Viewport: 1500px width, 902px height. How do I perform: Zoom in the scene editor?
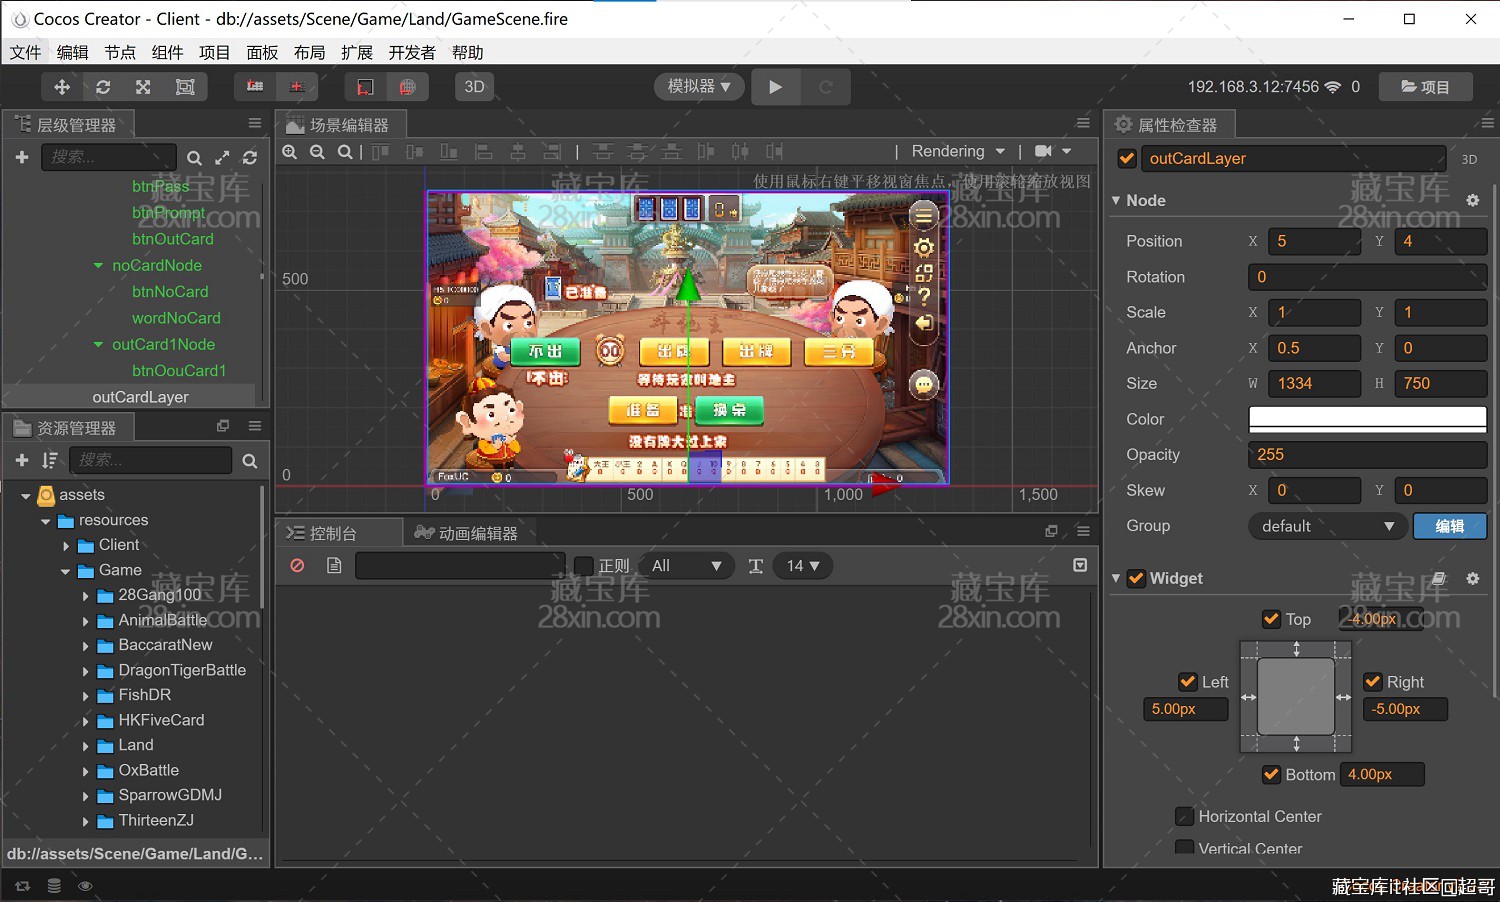pos(290,152)
